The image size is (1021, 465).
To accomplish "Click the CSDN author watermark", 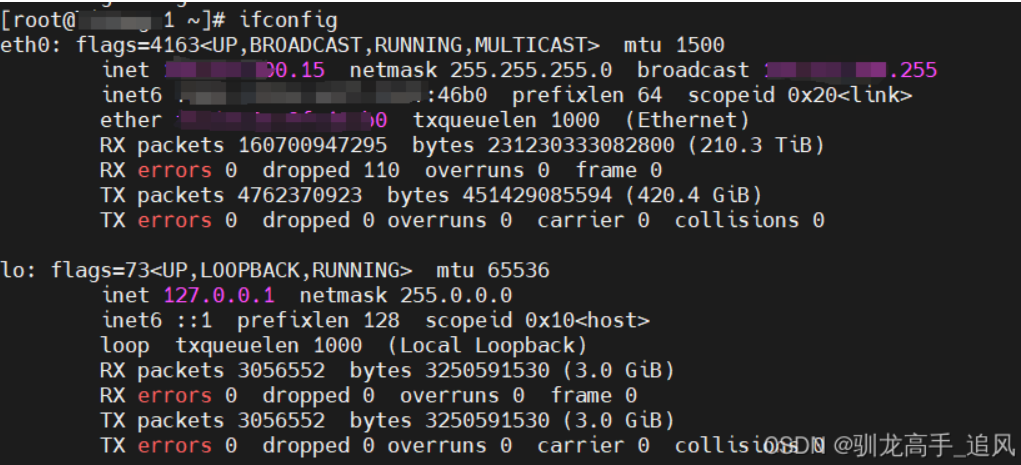I will point(887,445).
